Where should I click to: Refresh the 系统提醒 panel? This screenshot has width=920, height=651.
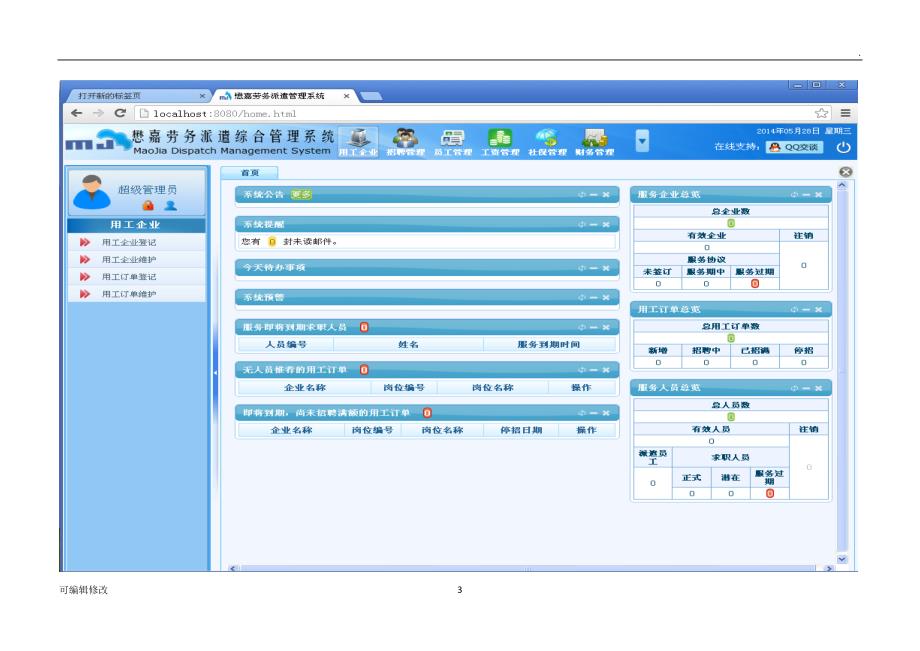(581, 225)
